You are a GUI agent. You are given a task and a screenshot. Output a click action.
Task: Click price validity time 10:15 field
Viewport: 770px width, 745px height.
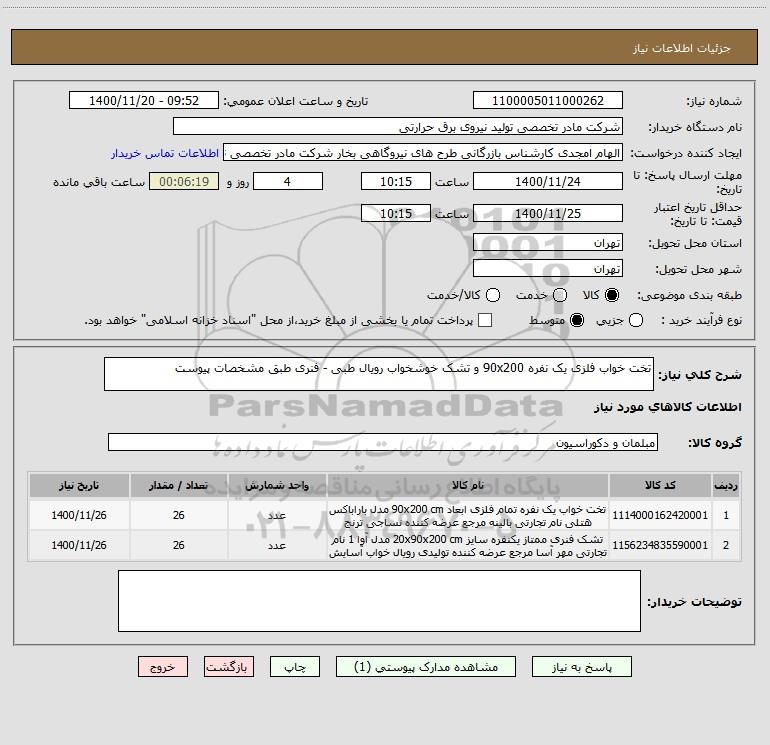pyautogui.click(x=396, y=213)
